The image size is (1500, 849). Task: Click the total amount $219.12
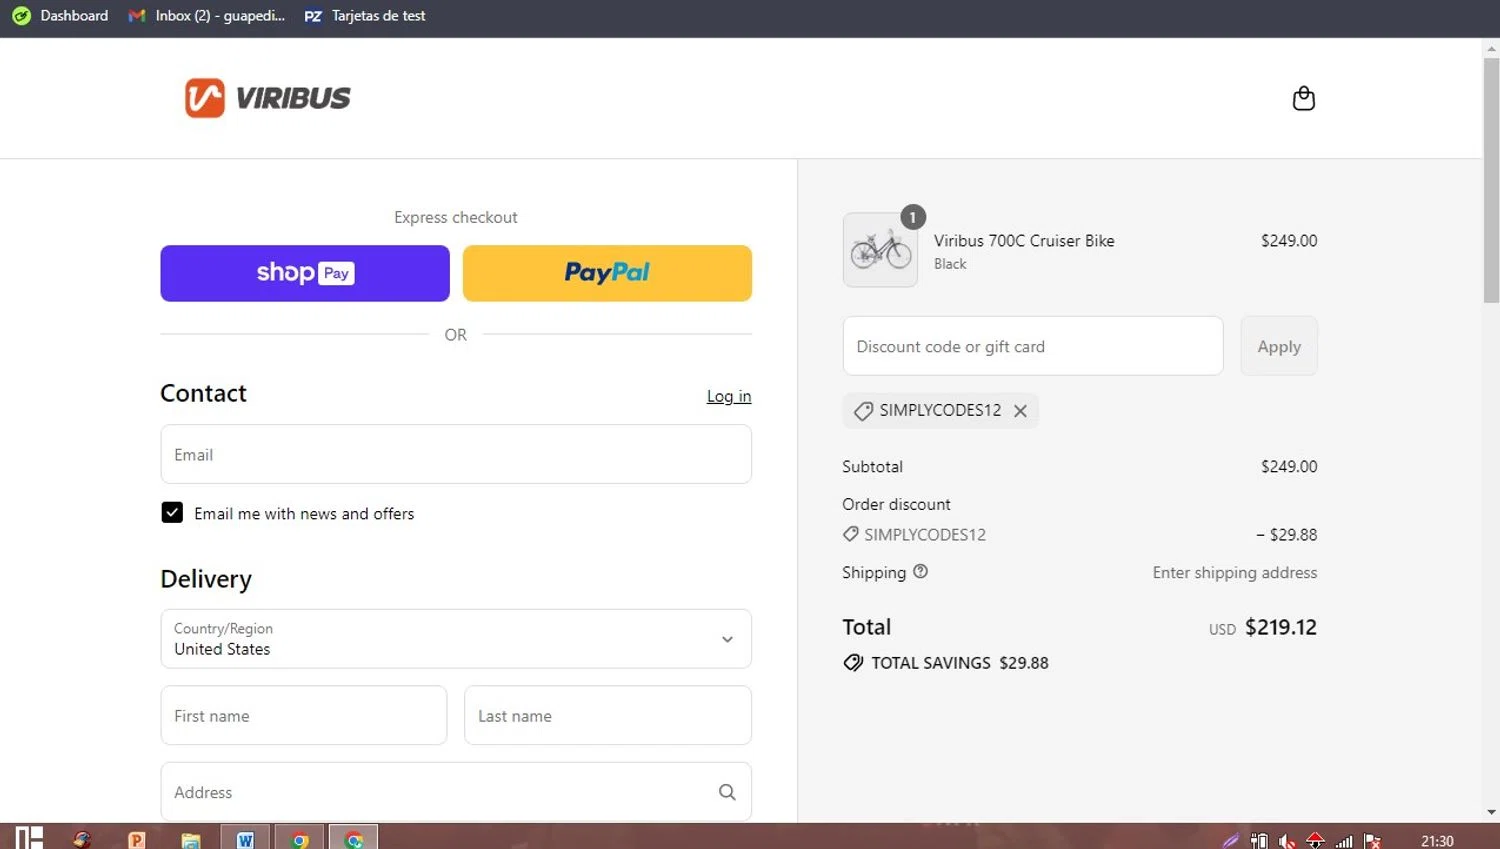1281,627
